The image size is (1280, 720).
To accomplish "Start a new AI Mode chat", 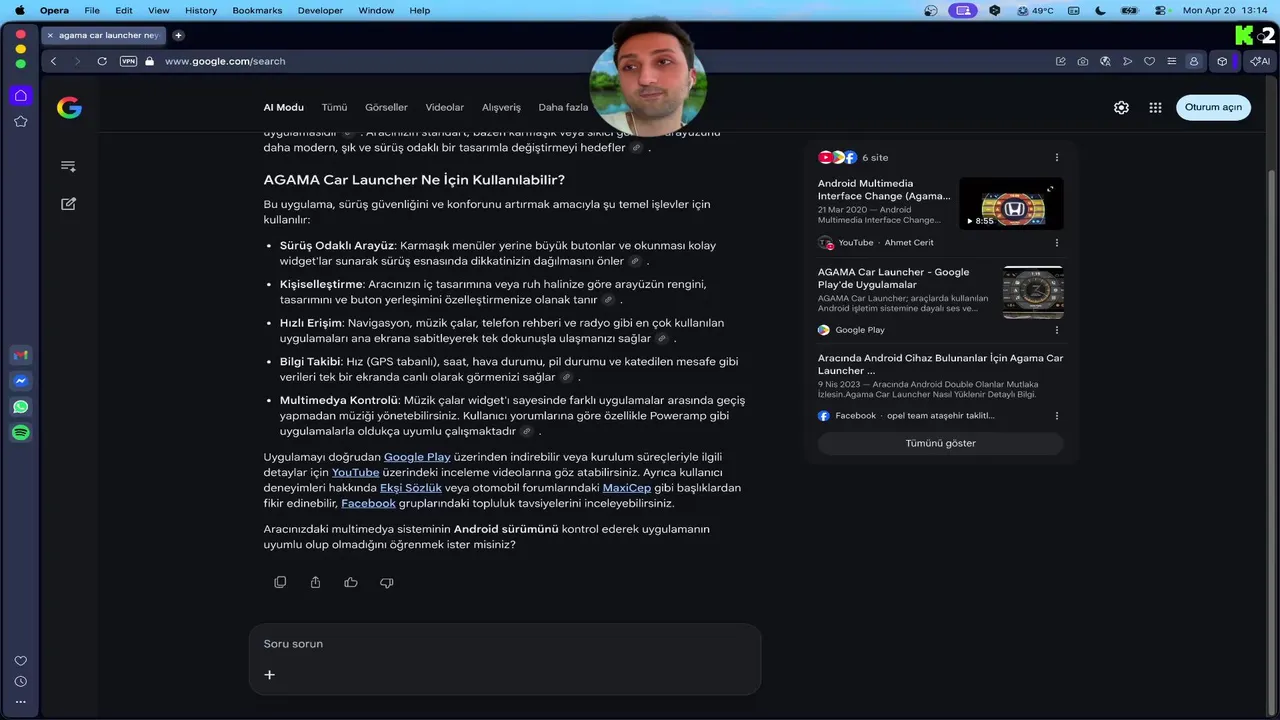I will [x=68, y=204].
